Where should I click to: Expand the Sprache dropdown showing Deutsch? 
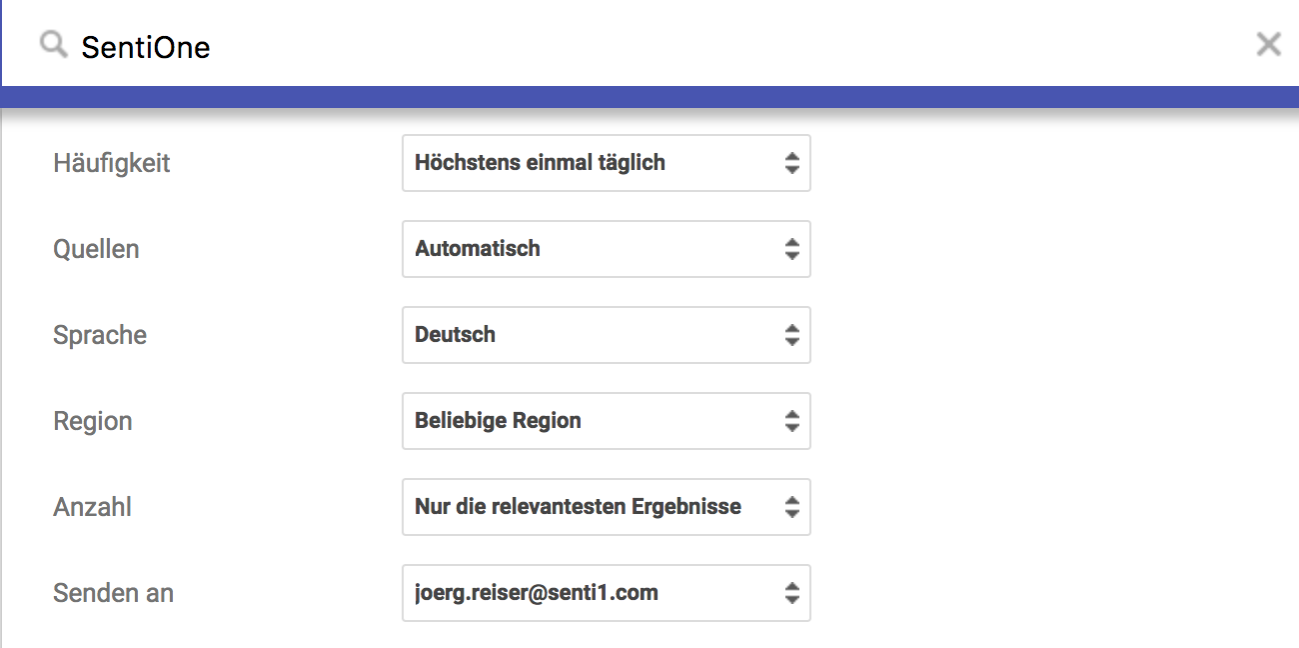tap(605, 335)
